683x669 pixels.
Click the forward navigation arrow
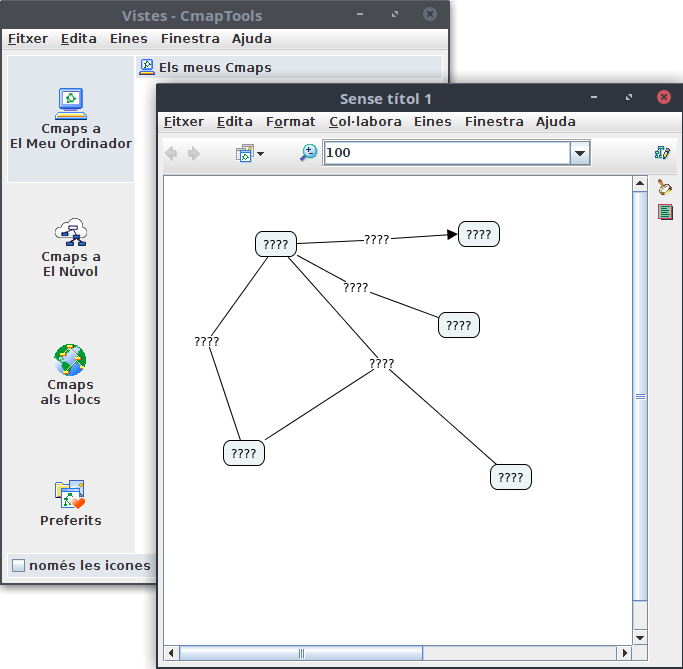point(194,153)
